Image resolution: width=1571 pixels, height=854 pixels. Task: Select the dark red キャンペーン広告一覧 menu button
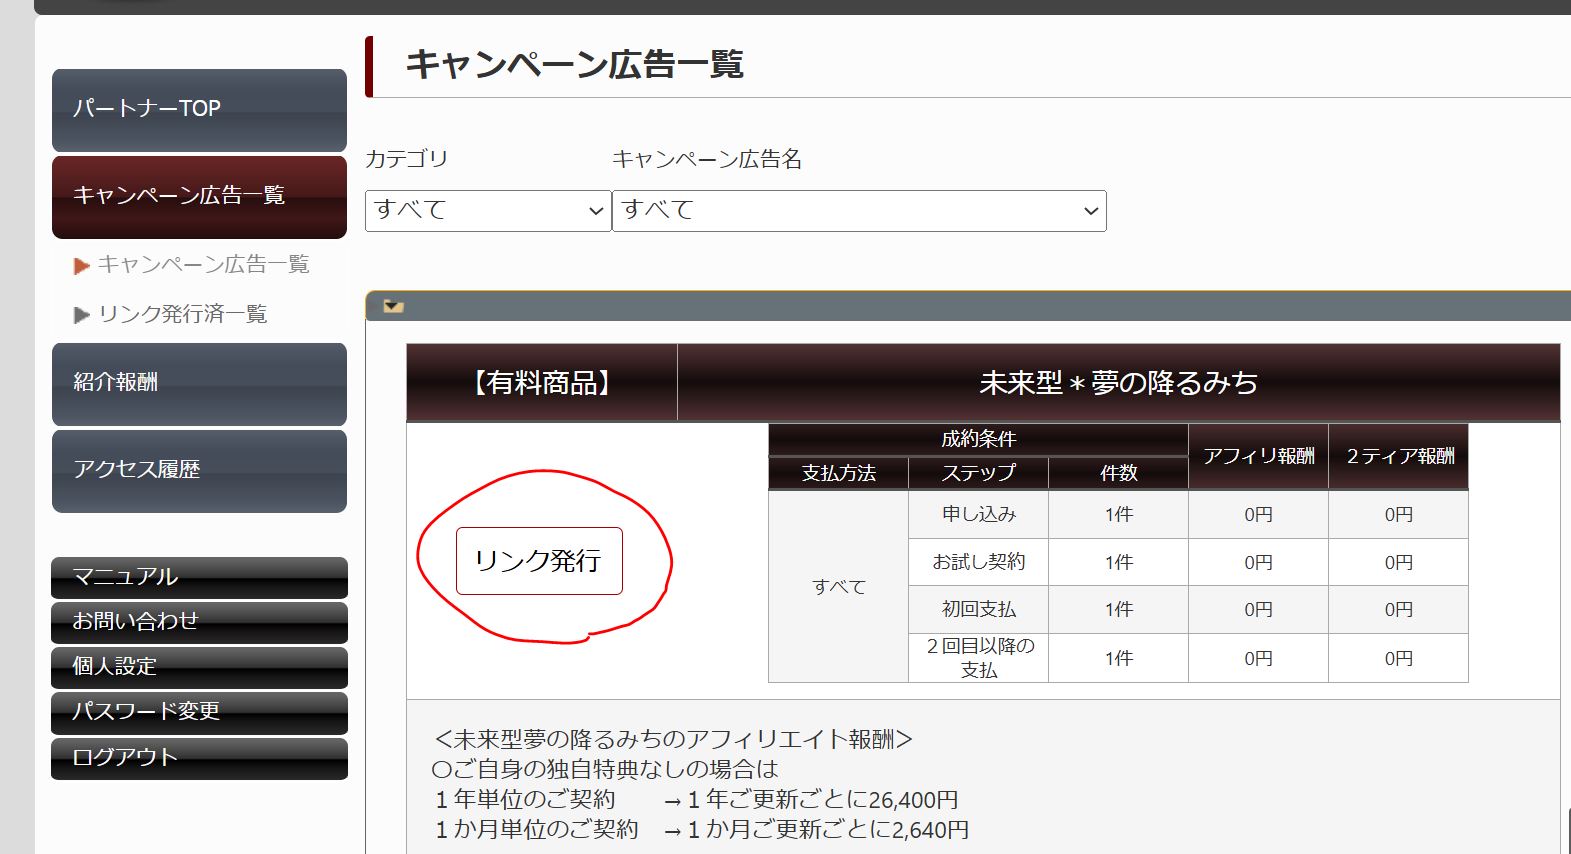pos(199,196)
